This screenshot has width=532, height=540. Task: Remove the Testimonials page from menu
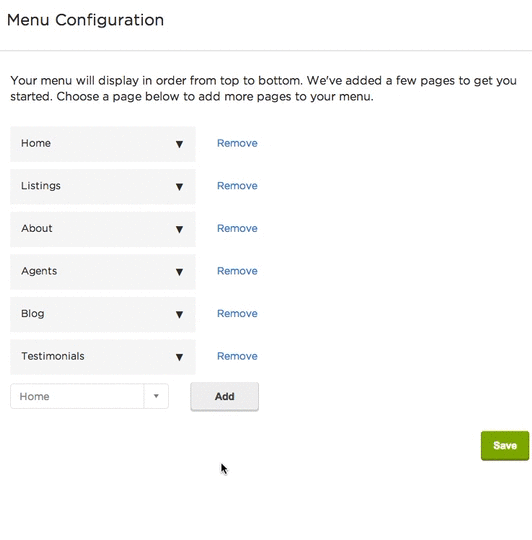coord(237,356)
